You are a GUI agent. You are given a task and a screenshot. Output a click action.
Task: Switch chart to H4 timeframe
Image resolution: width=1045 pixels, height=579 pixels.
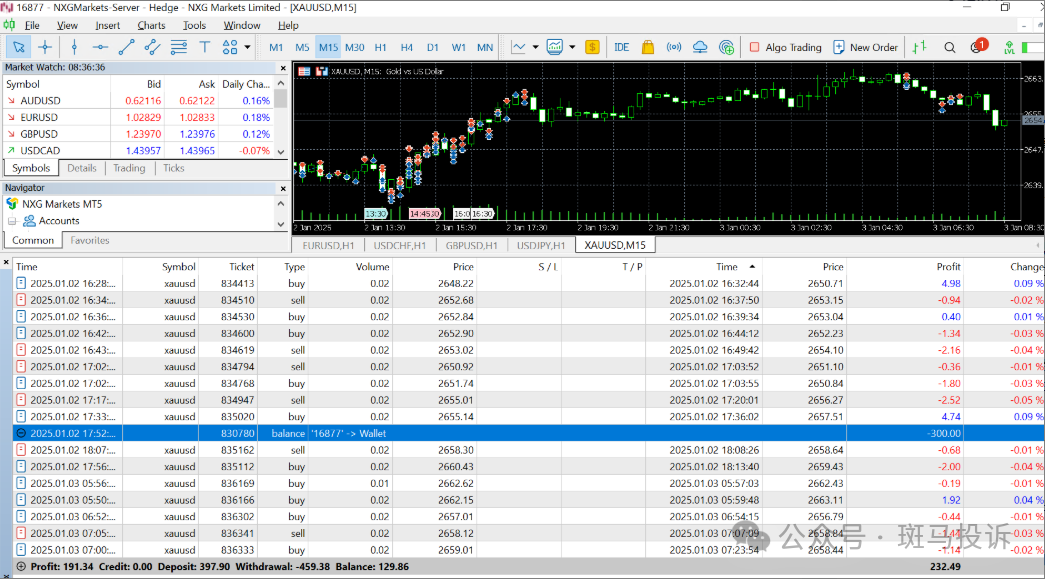click(407, 47)
